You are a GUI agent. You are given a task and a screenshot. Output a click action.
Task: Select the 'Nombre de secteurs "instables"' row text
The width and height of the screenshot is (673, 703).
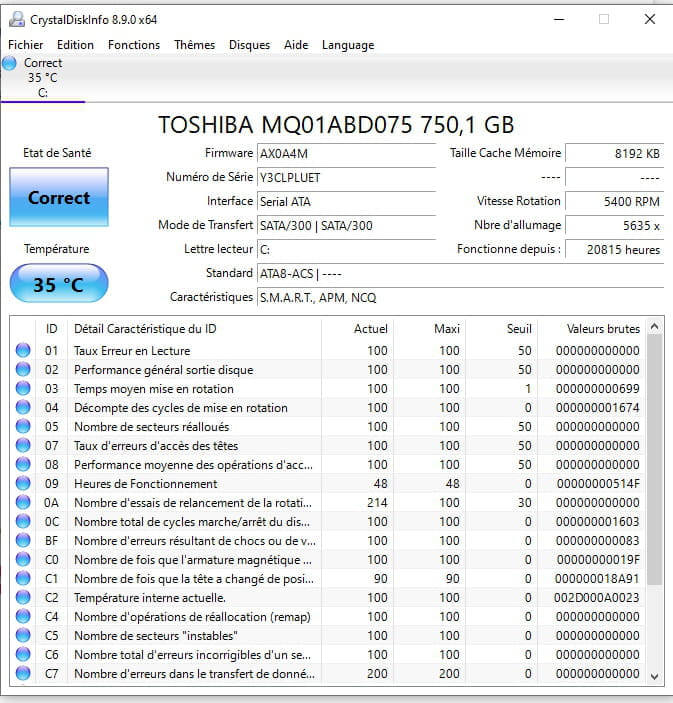pos(156,636)
